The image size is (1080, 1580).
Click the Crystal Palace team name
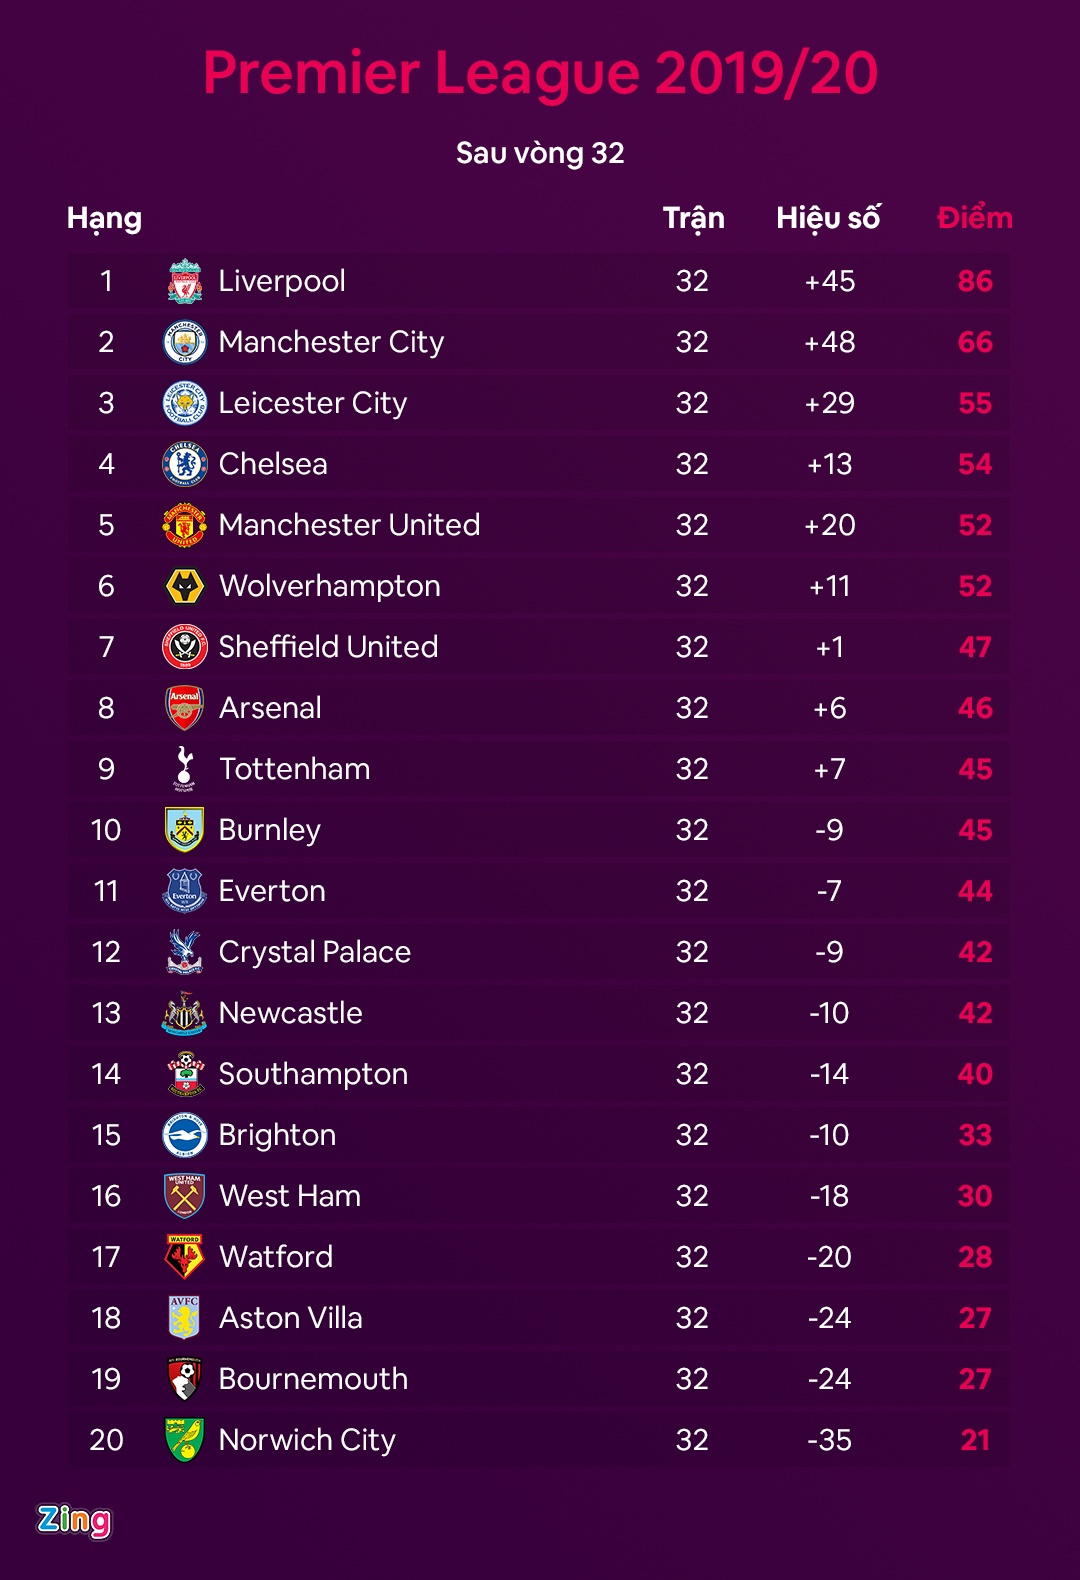click(x=315, y=952)
